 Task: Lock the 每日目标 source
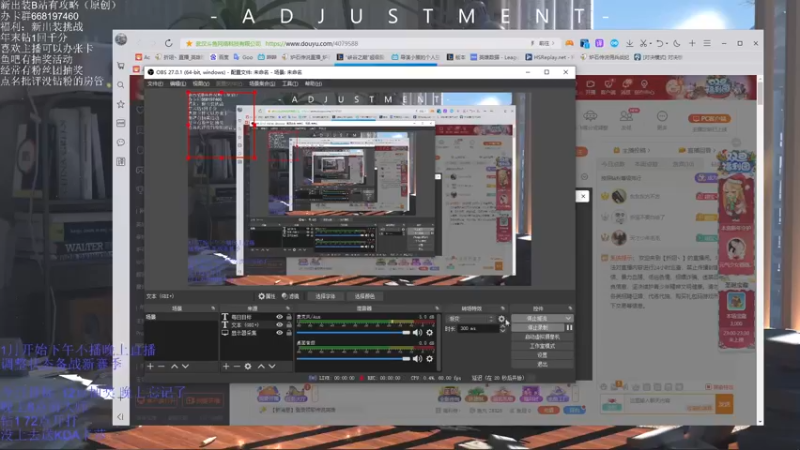(x=289, y=317)
